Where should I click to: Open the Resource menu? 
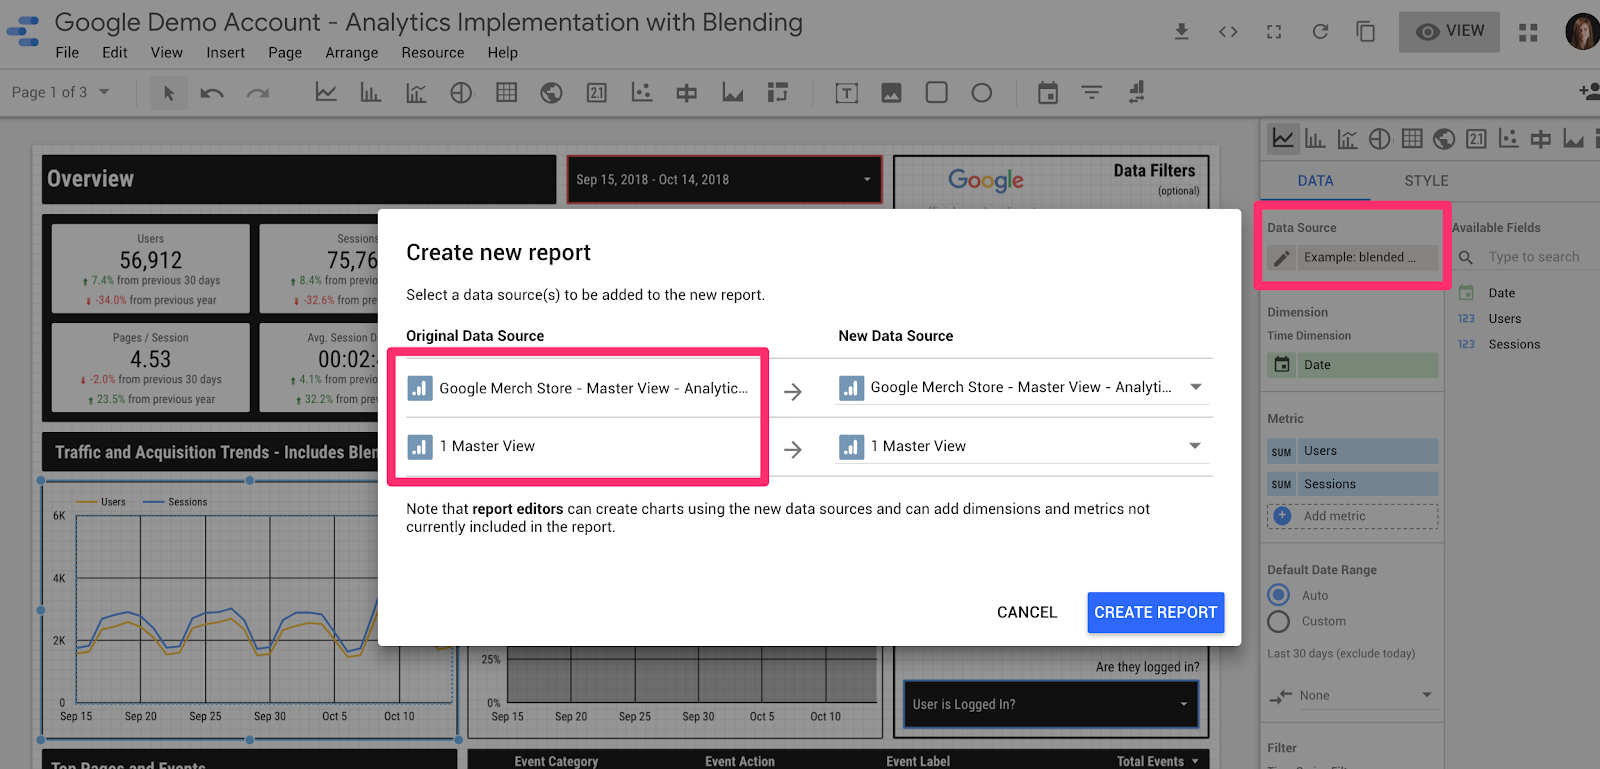coord(433,53)
